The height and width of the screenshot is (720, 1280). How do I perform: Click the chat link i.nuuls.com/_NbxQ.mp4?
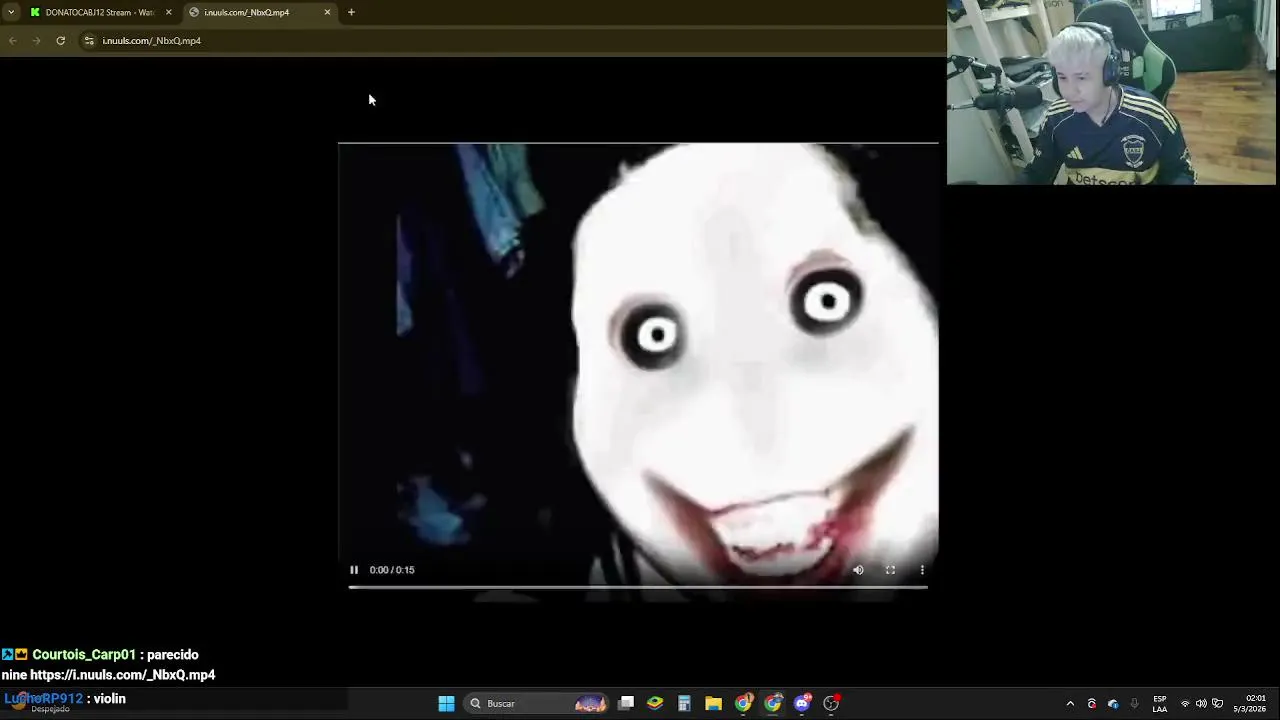pyautogui.click(x=123, y=675)
